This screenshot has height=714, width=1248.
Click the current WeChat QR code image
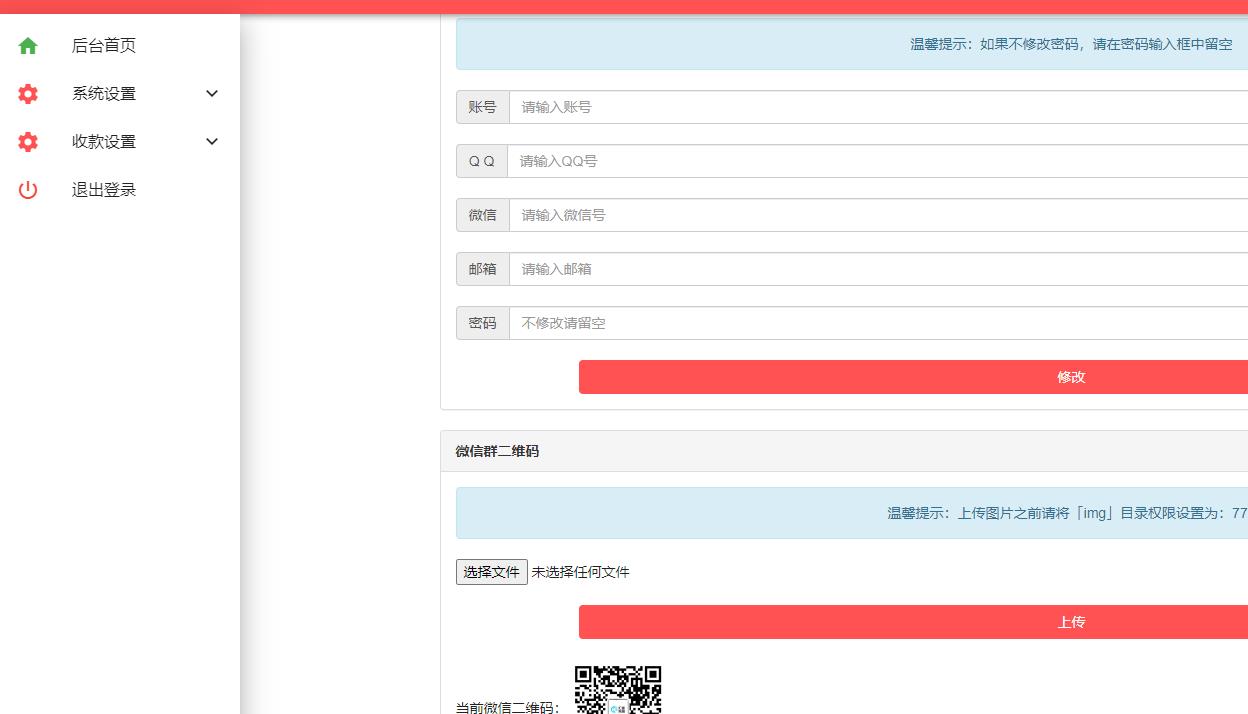(618, 690)
